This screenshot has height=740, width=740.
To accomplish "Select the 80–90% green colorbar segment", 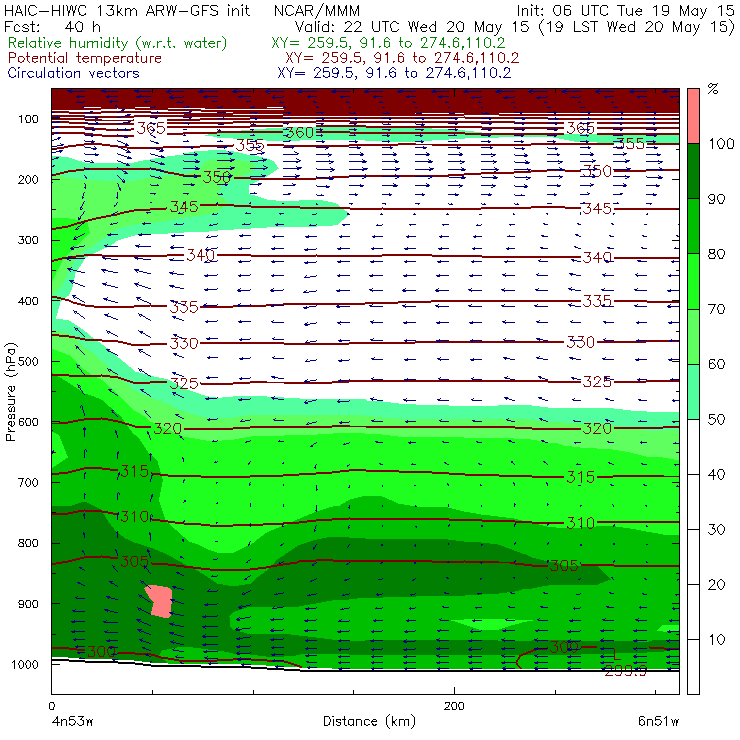I will 693,226.
